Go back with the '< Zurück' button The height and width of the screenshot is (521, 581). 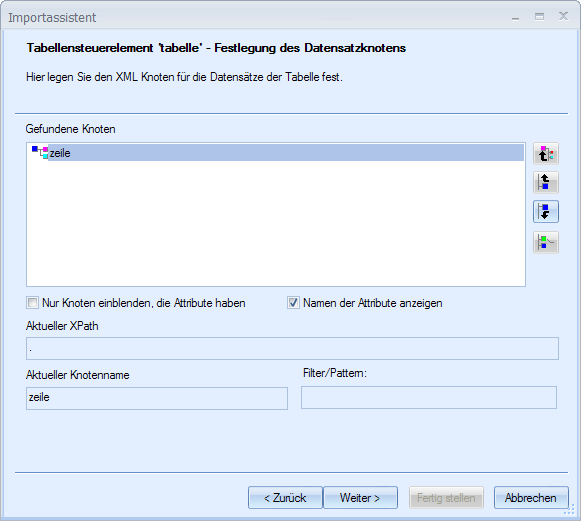pos(285,498)
